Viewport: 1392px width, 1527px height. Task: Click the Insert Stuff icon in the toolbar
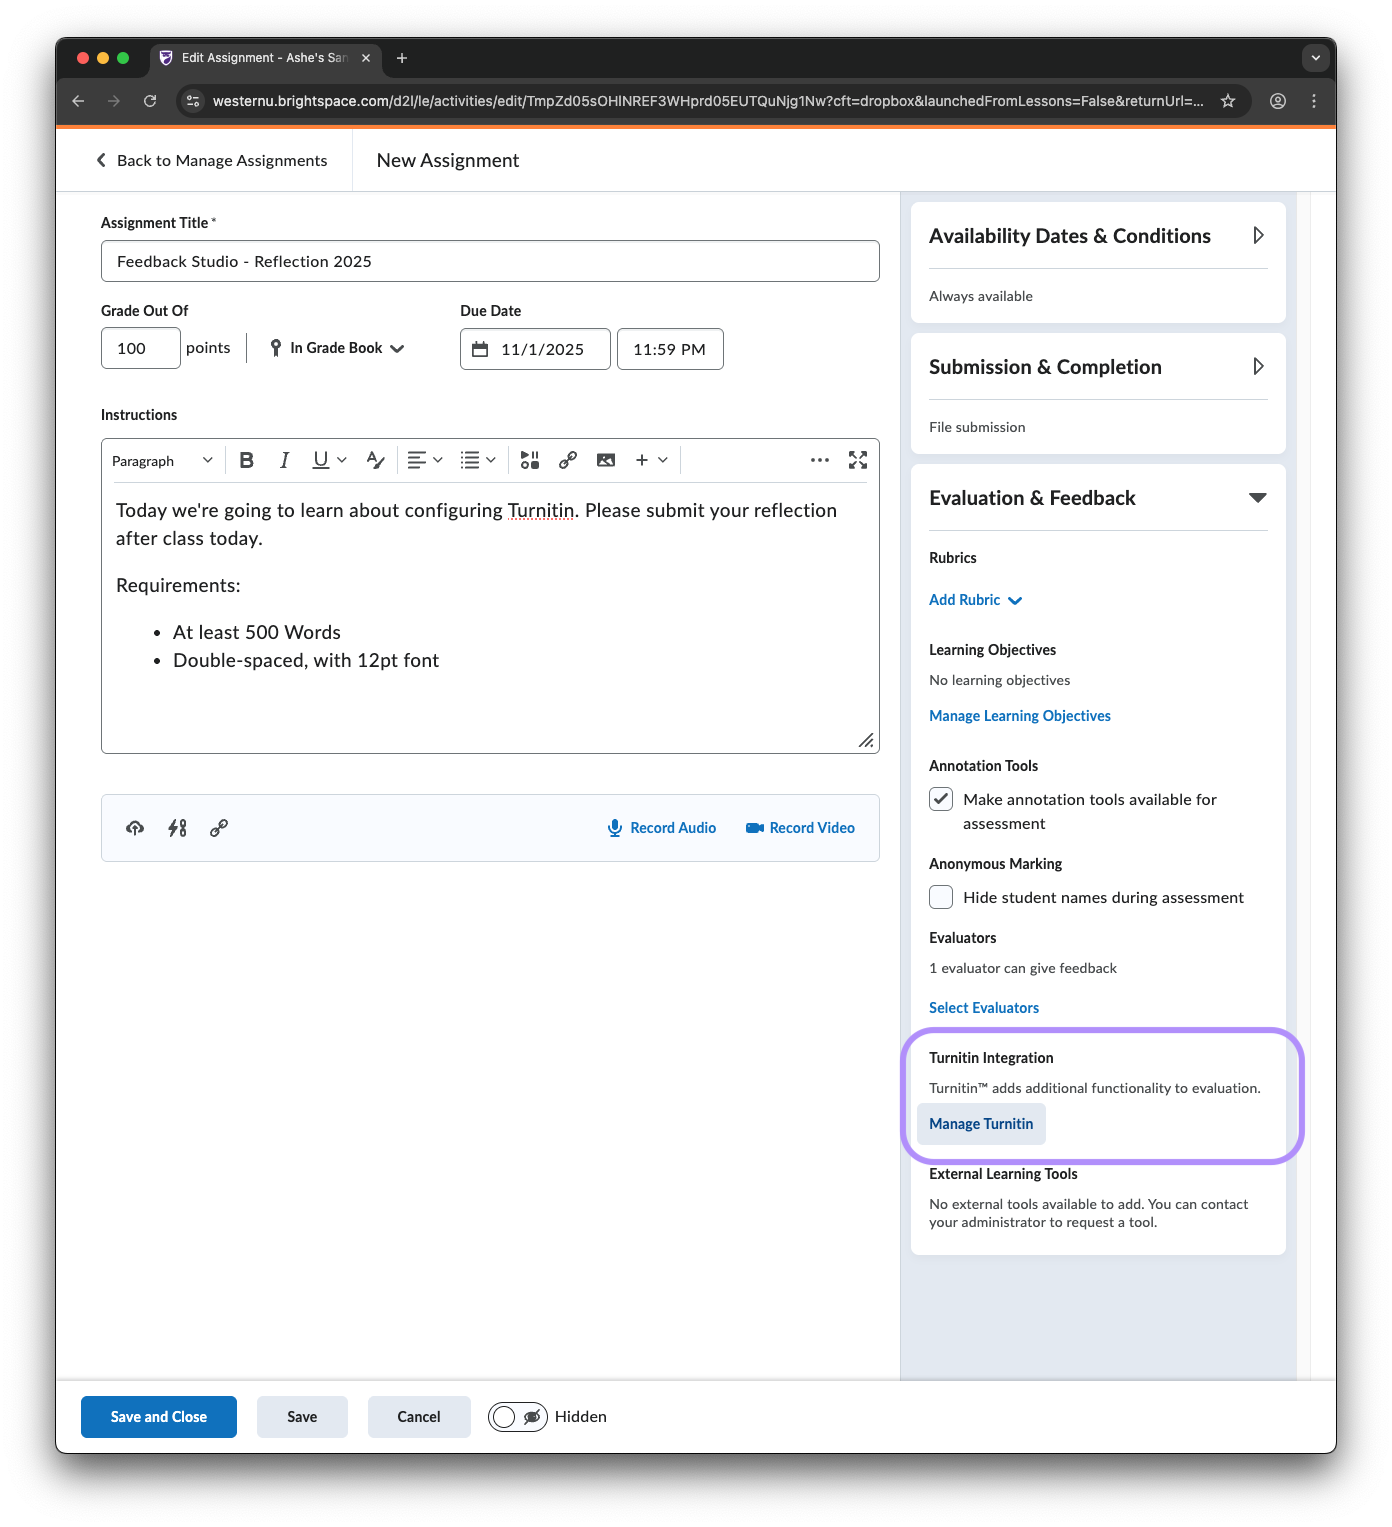coord(530,460)
